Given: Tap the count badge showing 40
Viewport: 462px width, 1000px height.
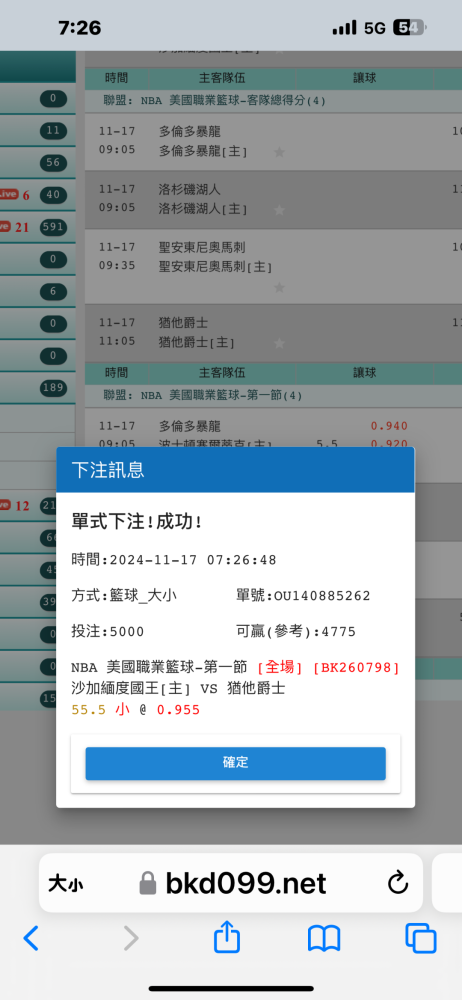Looking at the screenshot, I should 53,195.
